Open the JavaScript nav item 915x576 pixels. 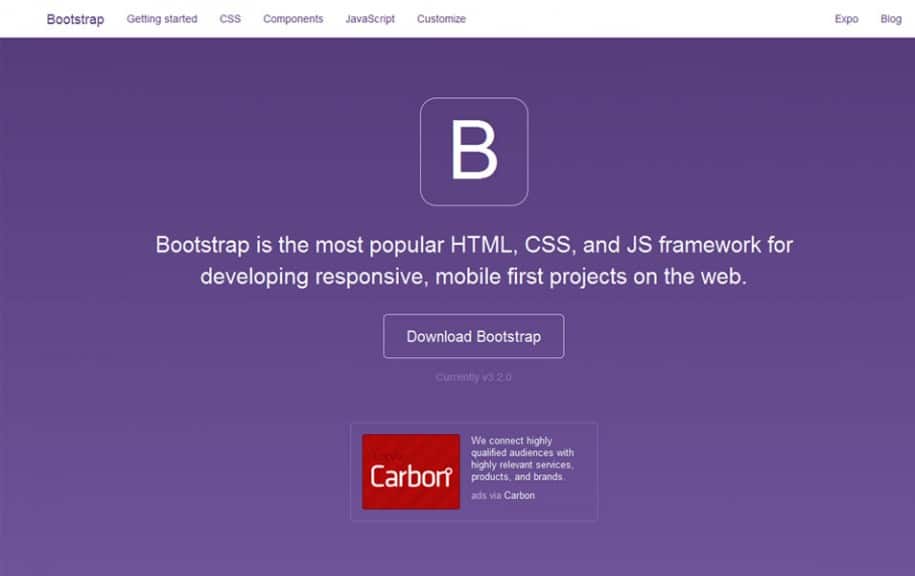[x=370, y=19]
